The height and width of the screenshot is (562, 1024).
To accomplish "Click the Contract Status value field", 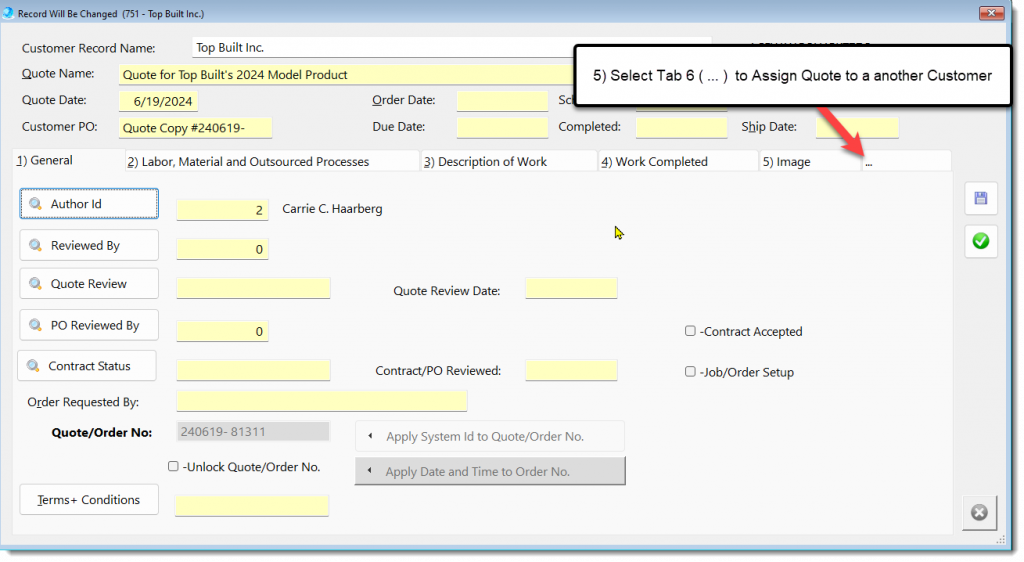I will click(x=253, y=370).
